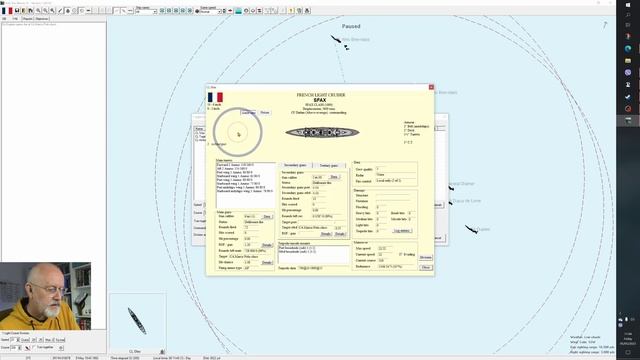The width and height of the screenshot is (640, 360).
Task: Select the diagonal line drawing tool
Action: pyautogui.click(x=60, y=11)
